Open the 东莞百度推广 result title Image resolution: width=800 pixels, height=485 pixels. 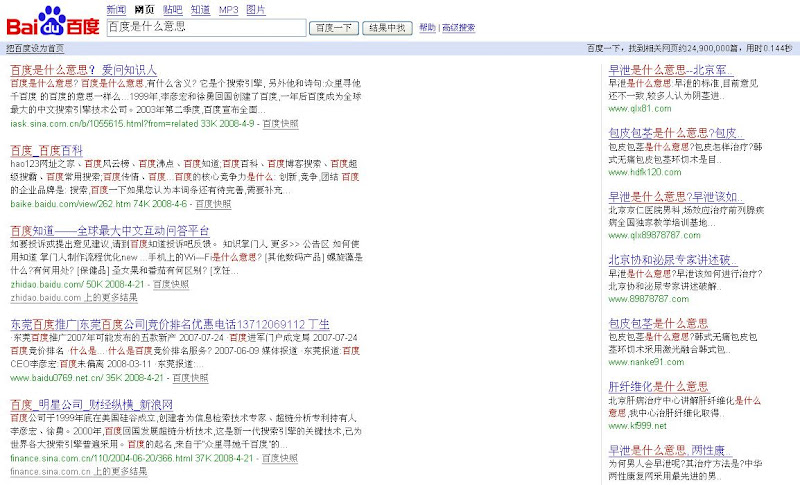pyautogui.click(x=170, y=324)
